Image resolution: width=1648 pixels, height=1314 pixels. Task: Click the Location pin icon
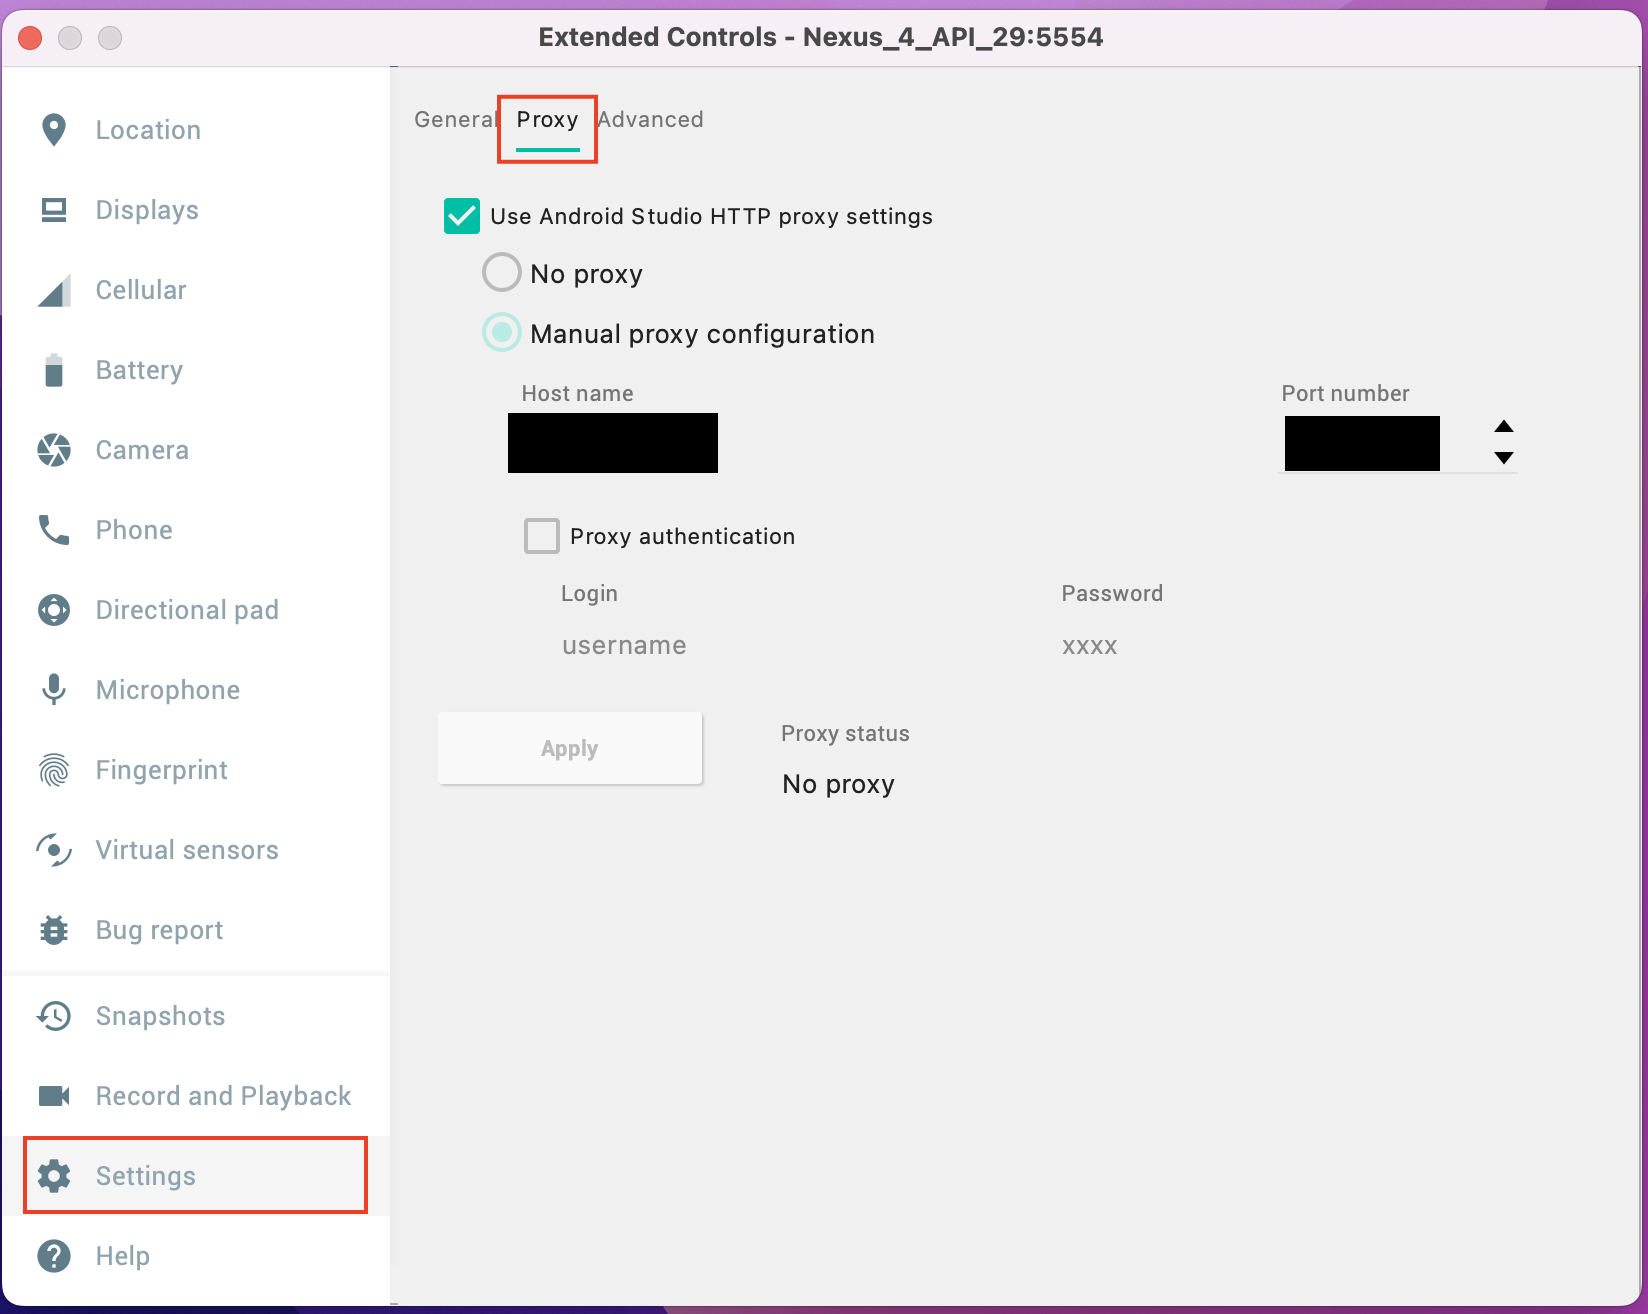click(x=54, y=130)
